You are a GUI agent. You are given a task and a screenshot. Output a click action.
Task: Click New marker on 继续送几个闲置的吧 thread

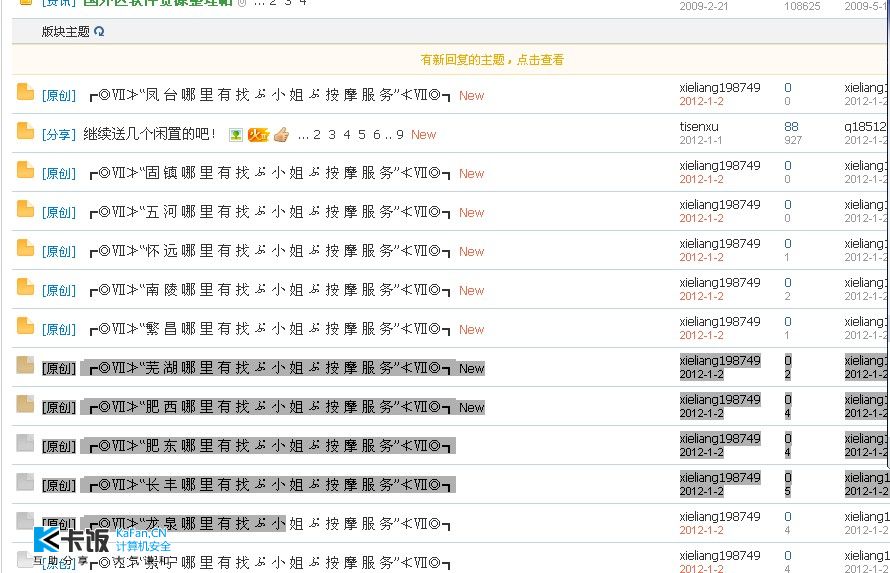click(x=423, y=135)
